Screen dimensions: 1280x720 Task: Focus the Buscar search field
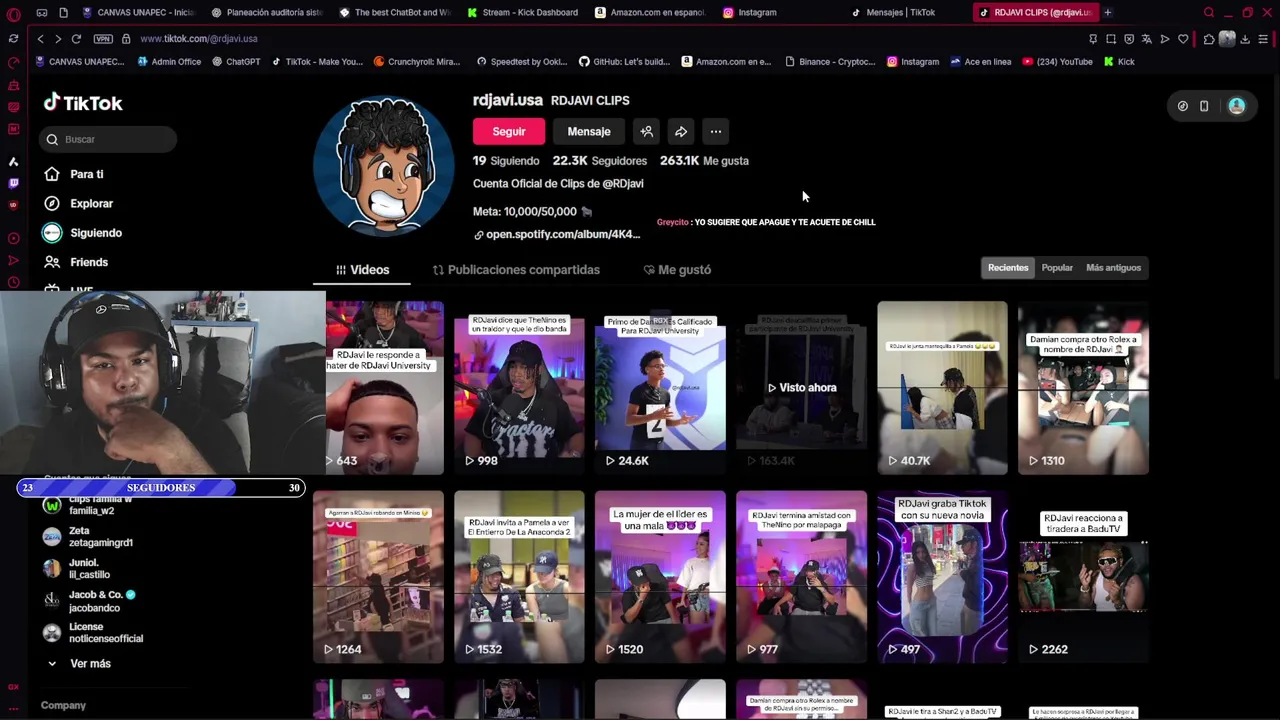point(108,139)
